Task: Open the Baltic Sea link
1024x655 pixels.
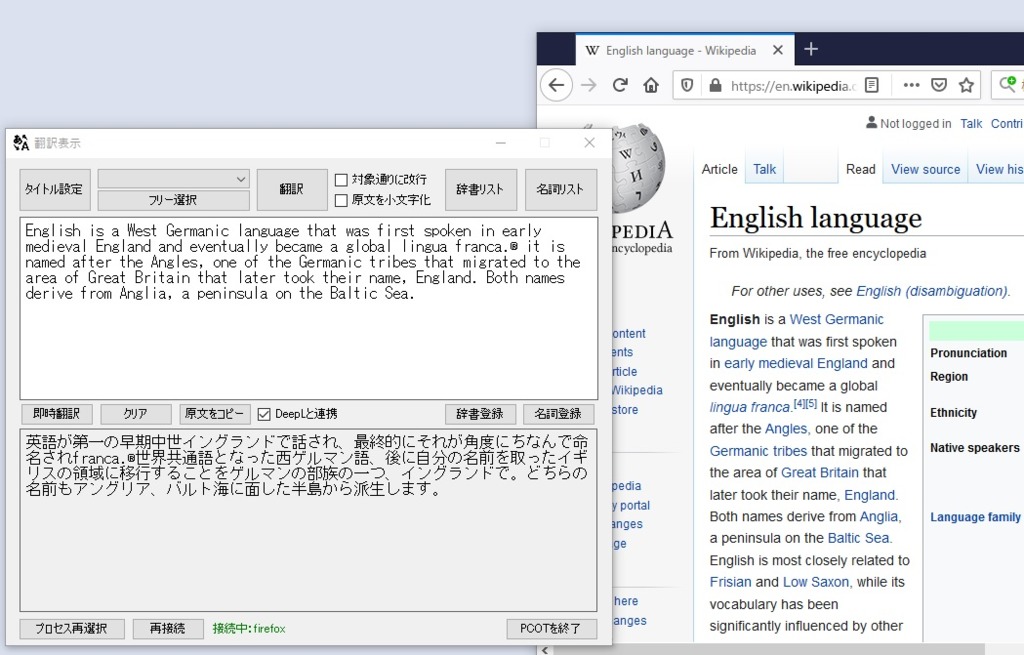Action: click(859, 538)
